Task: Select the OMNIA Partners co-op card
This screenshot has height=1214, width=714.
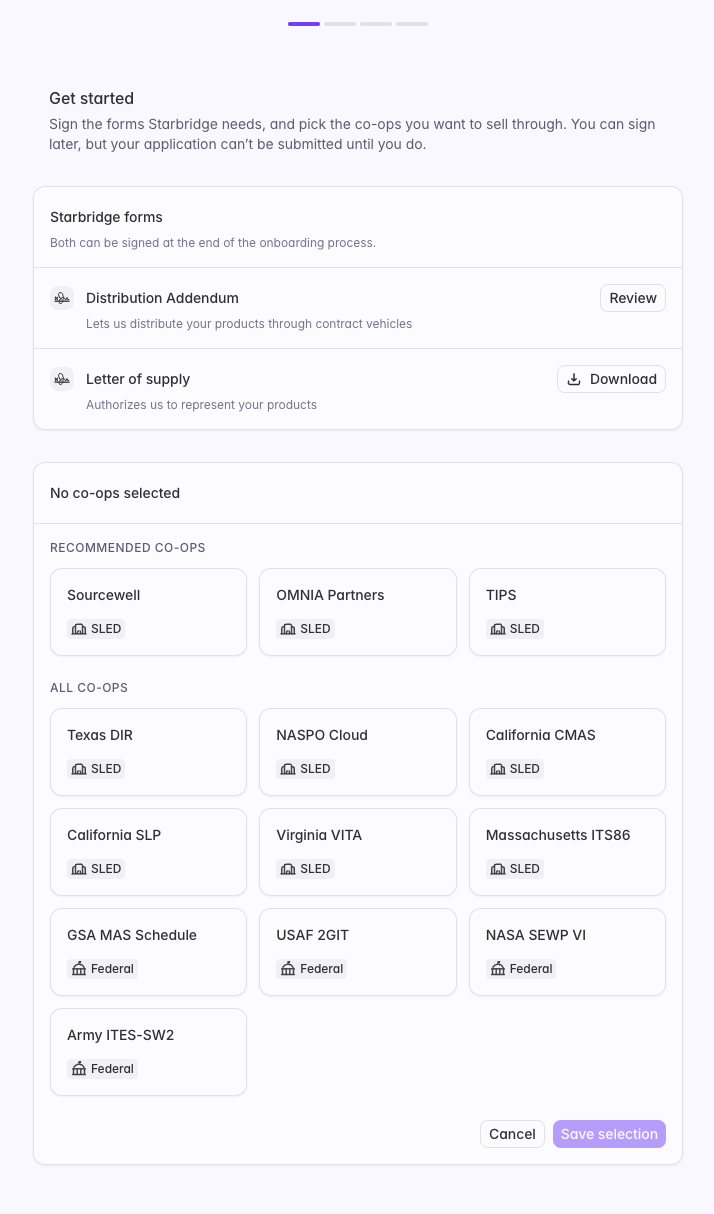Action: (358, 612)
